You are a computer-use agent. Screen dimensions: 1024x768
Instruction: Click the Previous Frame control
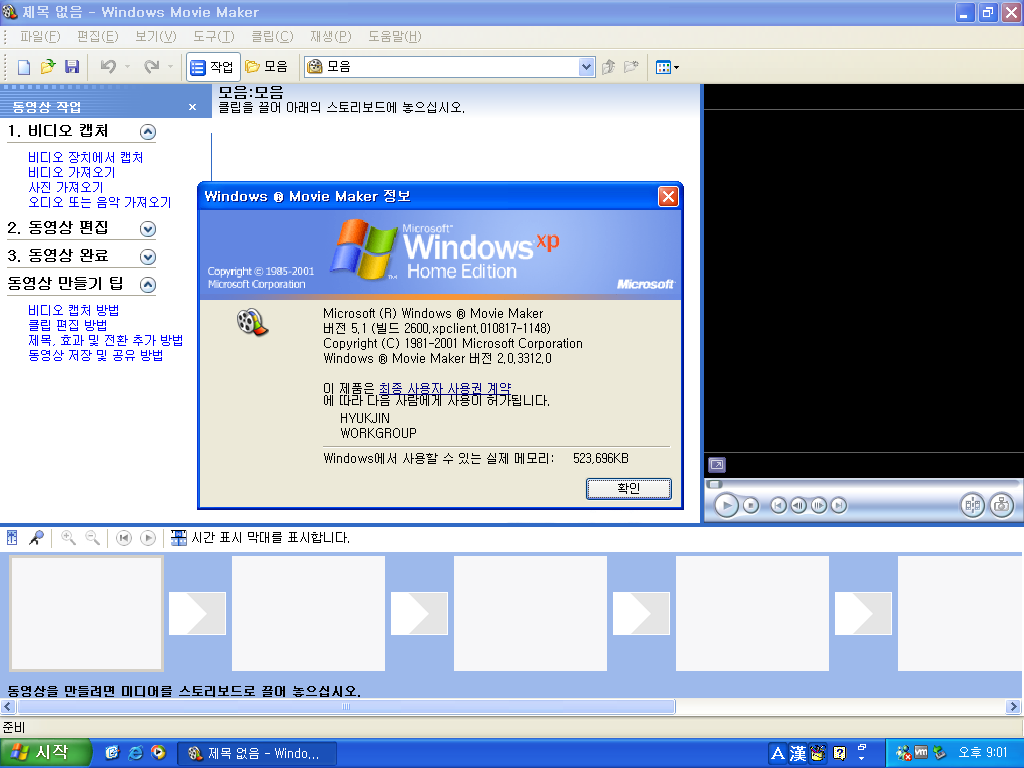pyautogui.click(x=798, y=505)
